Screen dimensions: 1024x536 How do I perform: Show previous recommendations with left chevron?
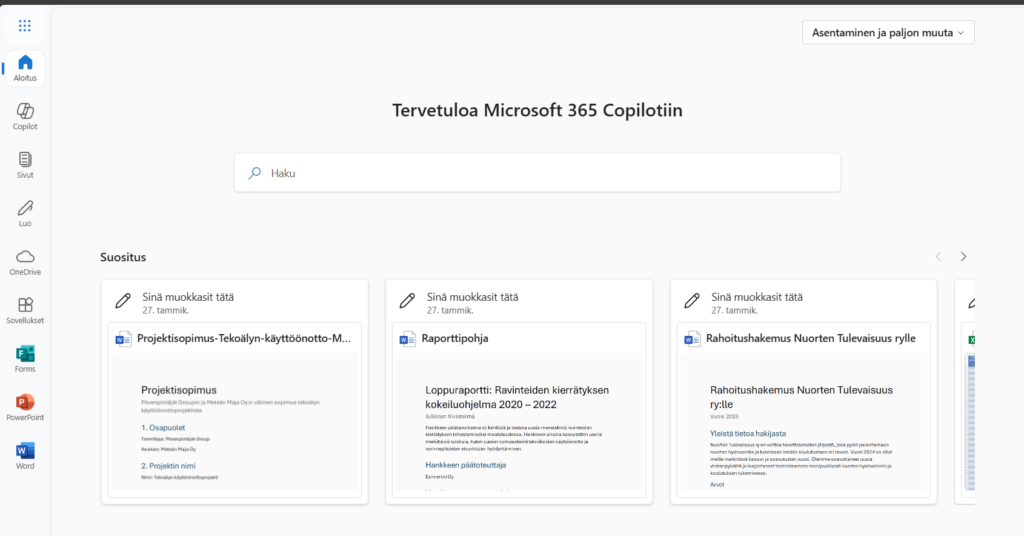[938, 257]
